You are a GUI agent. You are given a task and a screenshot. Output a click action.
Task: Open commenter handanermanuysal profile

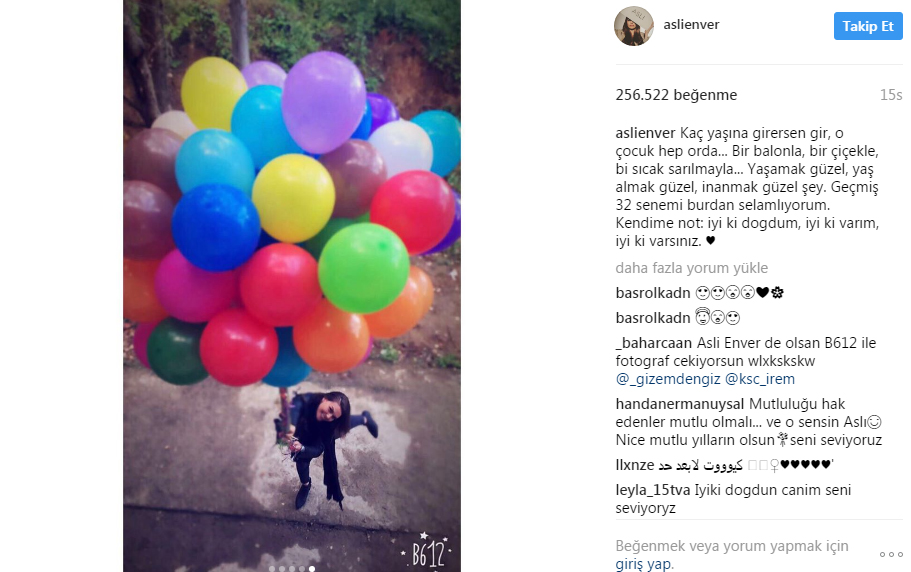pyautogui.click(x=680, y=404)
